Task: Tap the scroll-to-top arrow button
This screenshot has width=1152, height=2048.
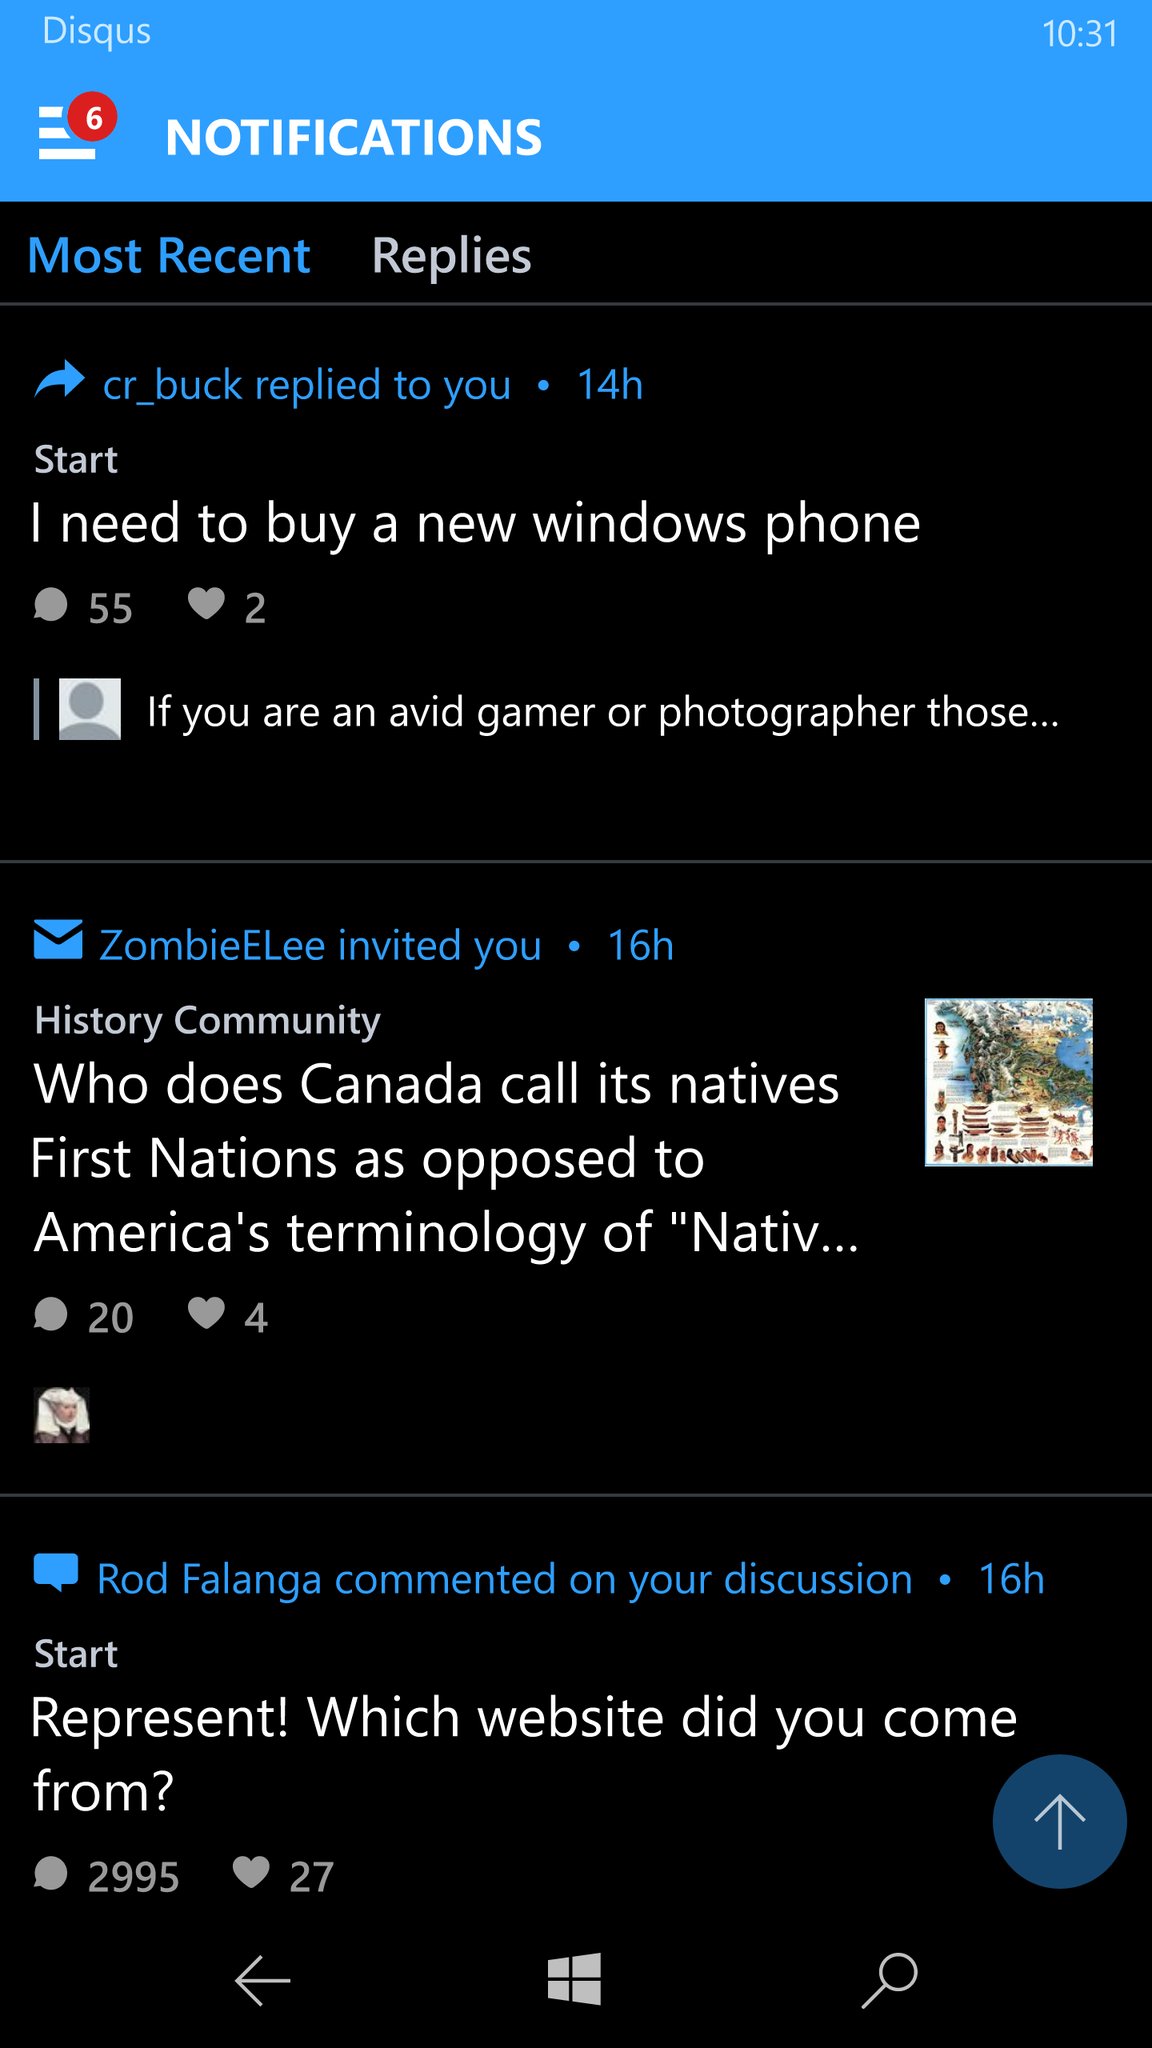Action: tap(1059, 1821)
